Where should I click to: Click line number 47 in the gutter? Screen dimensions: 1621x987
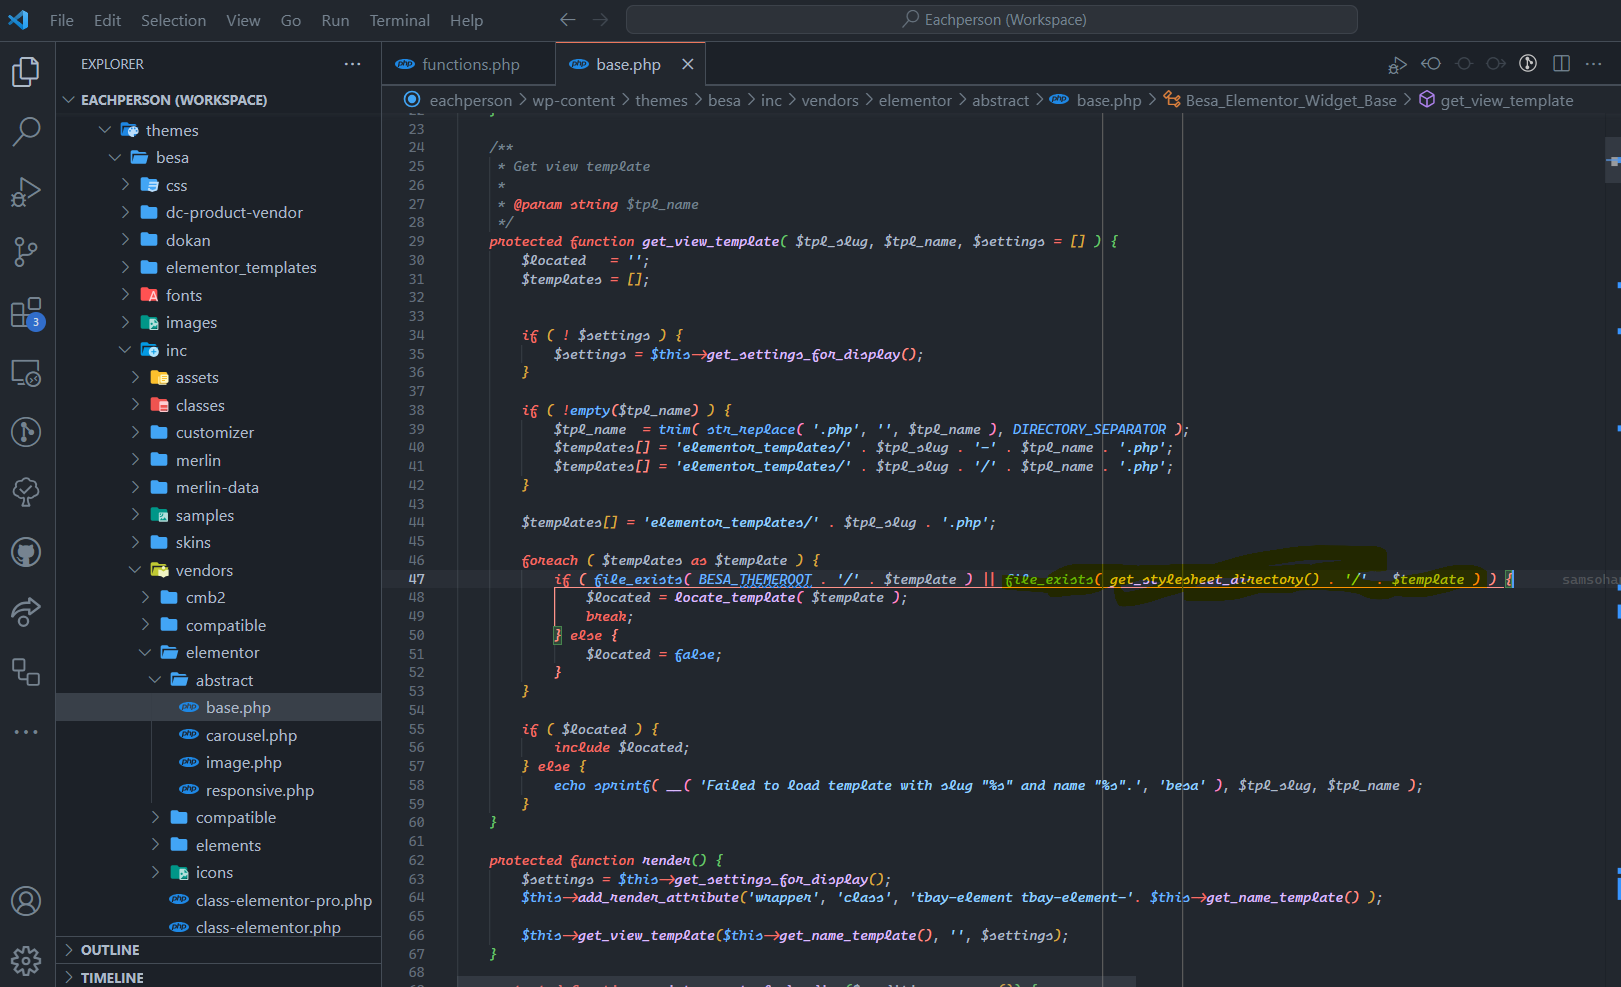pyautogui.click(x=416, y=579)
